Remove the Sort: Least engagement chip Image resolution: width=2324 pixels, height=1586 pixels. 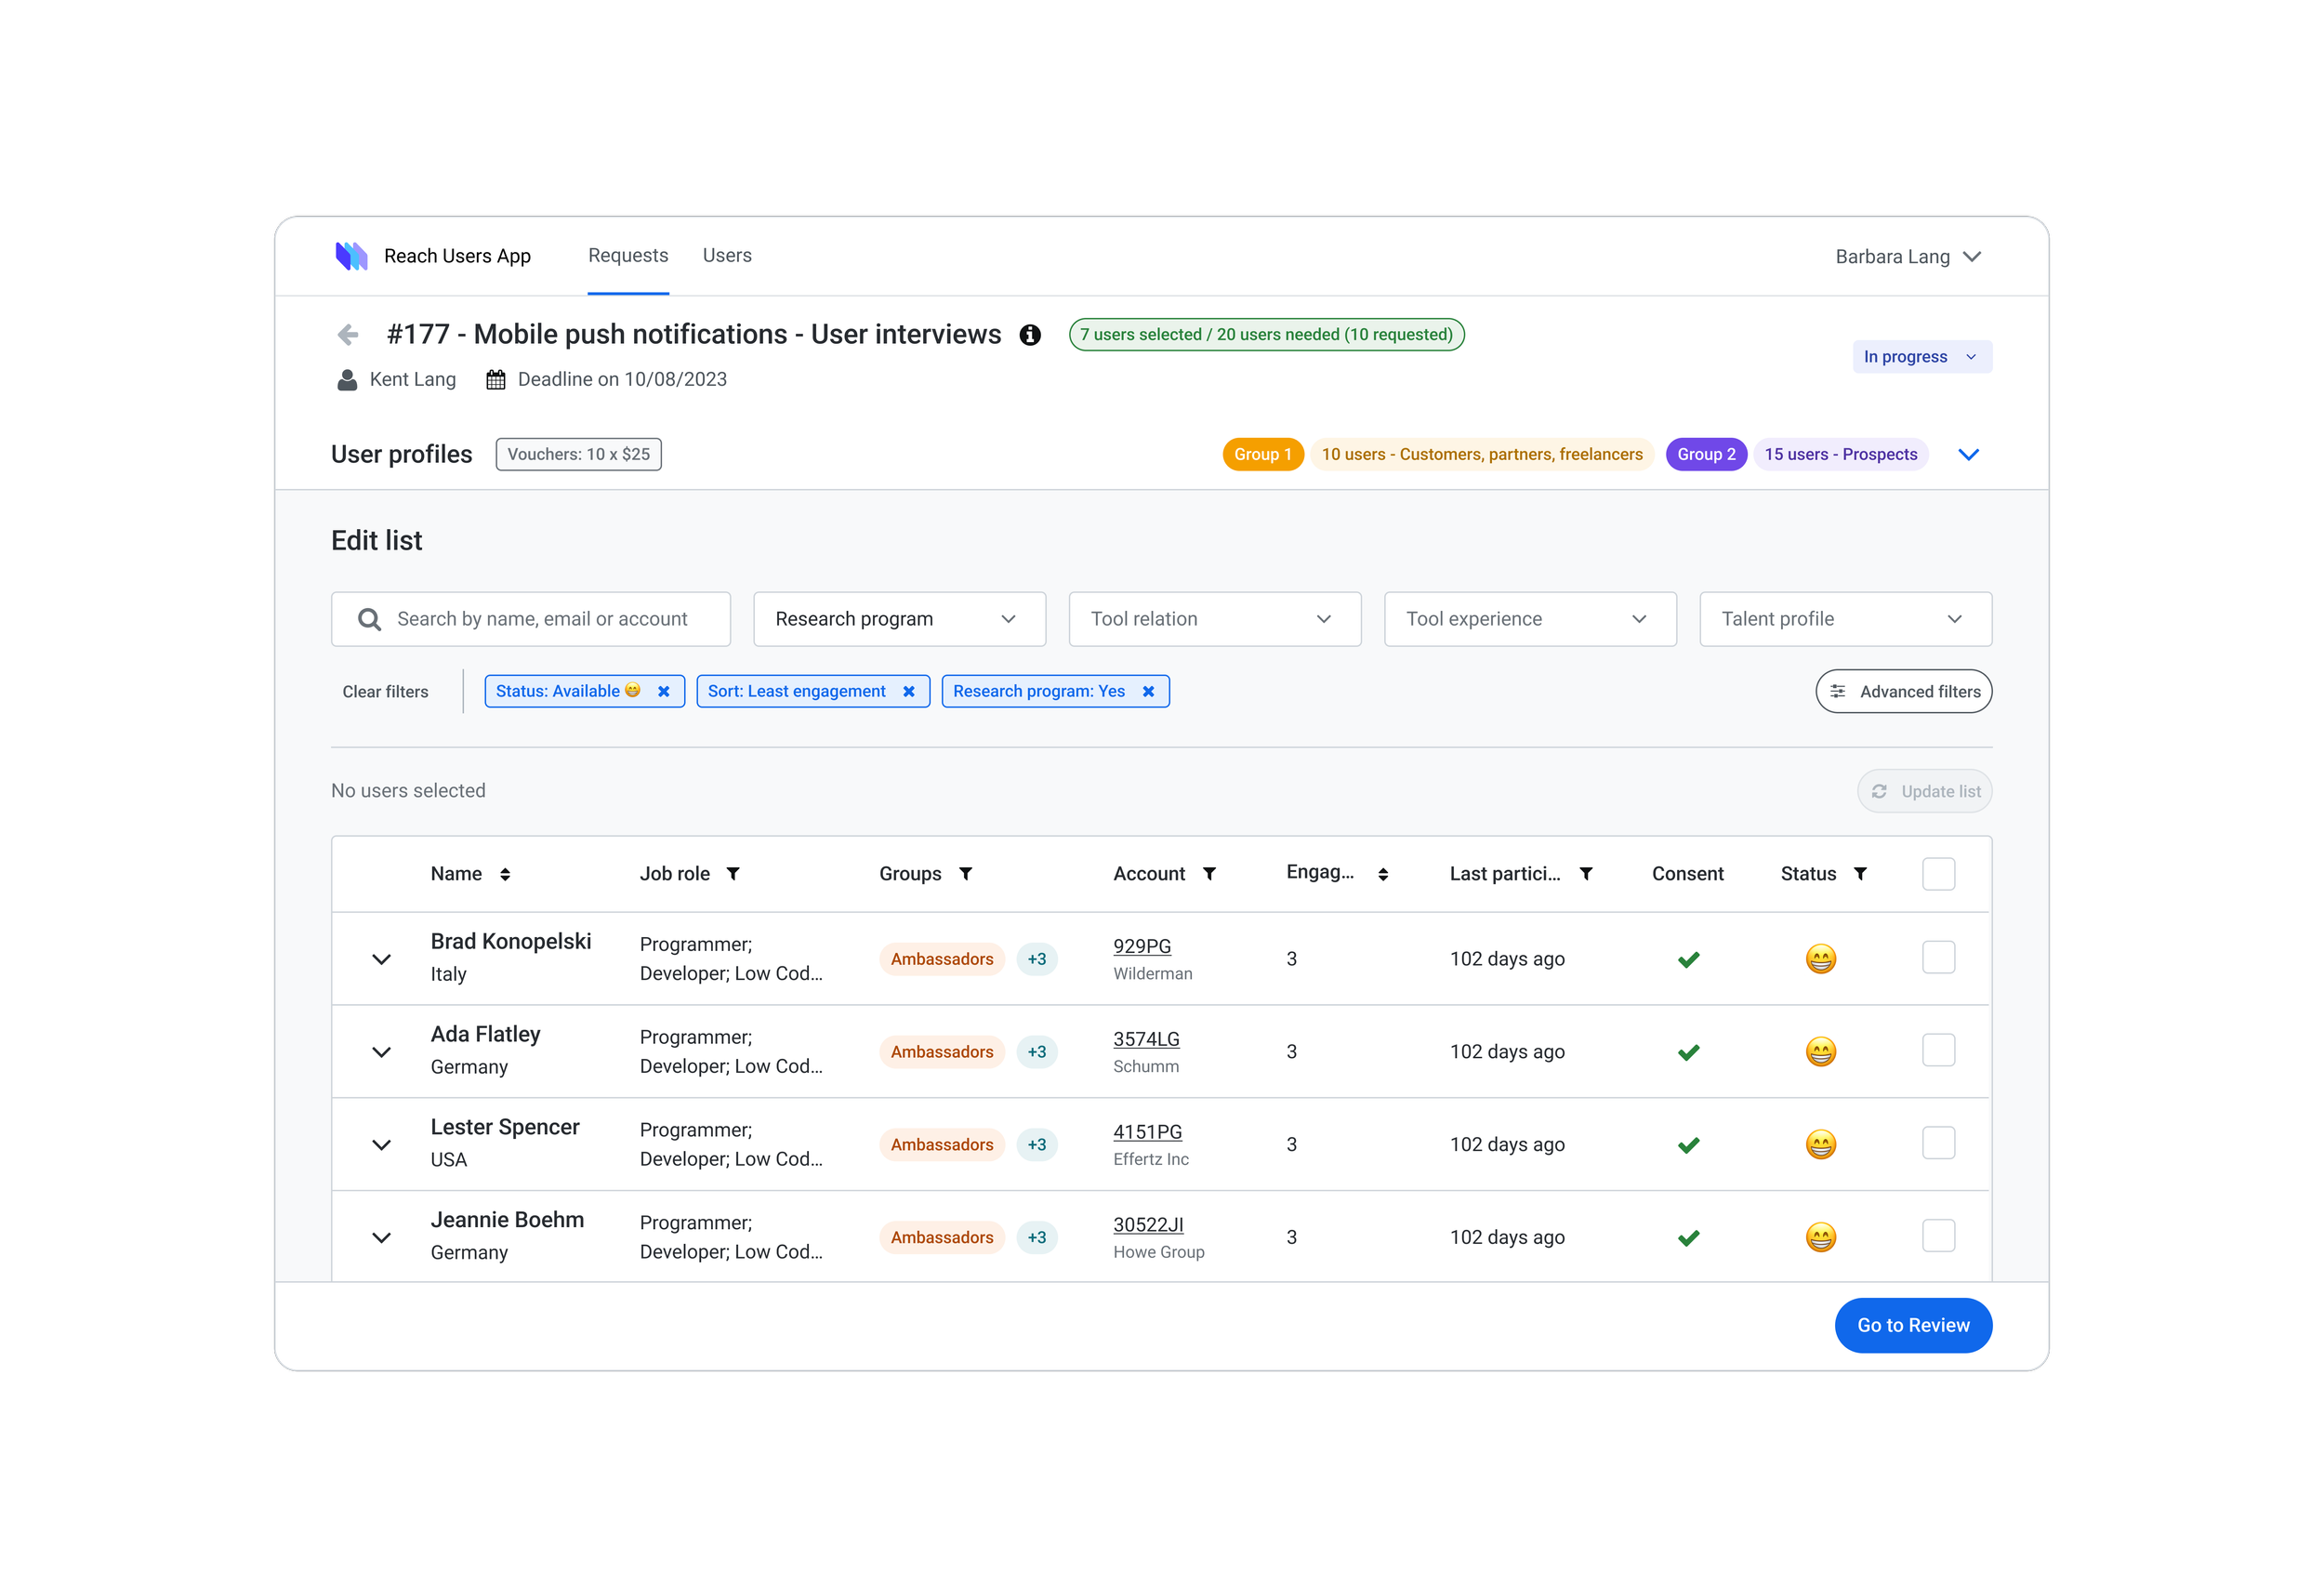909,691
